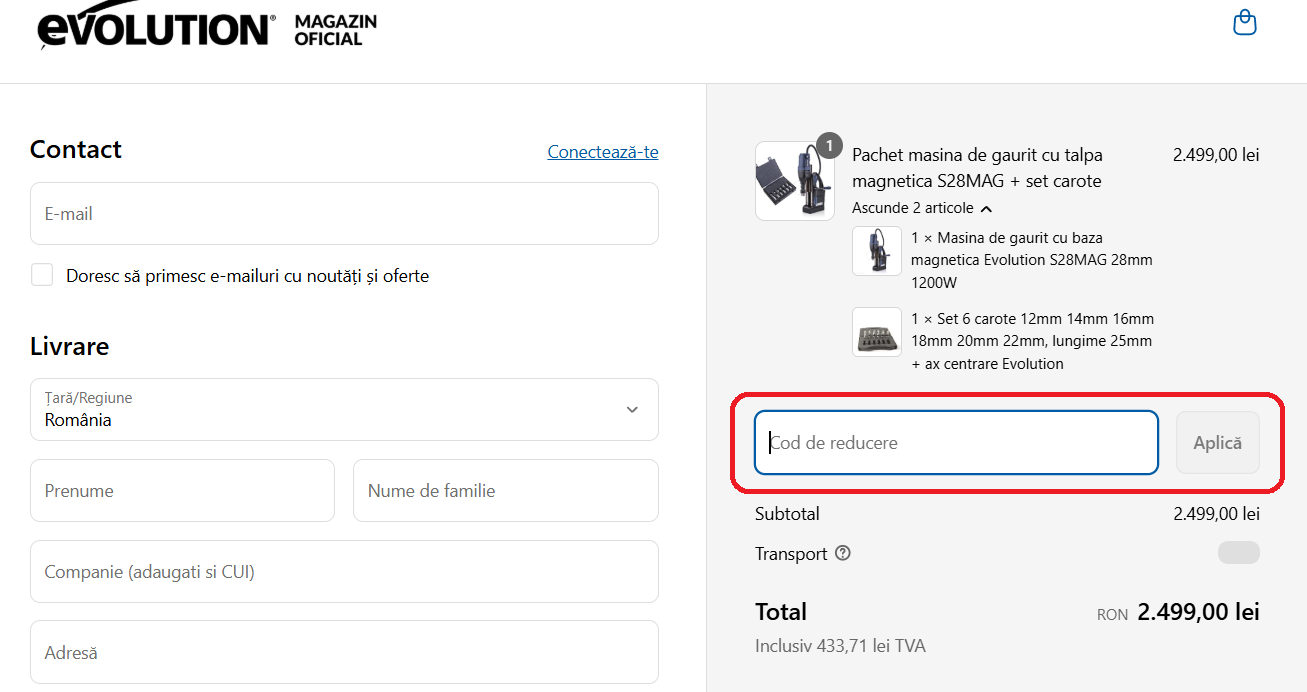Click the S28MAG package product thumbnail
The width and height of the screenshot is (1307, 692).
click(x=794, y=181)
